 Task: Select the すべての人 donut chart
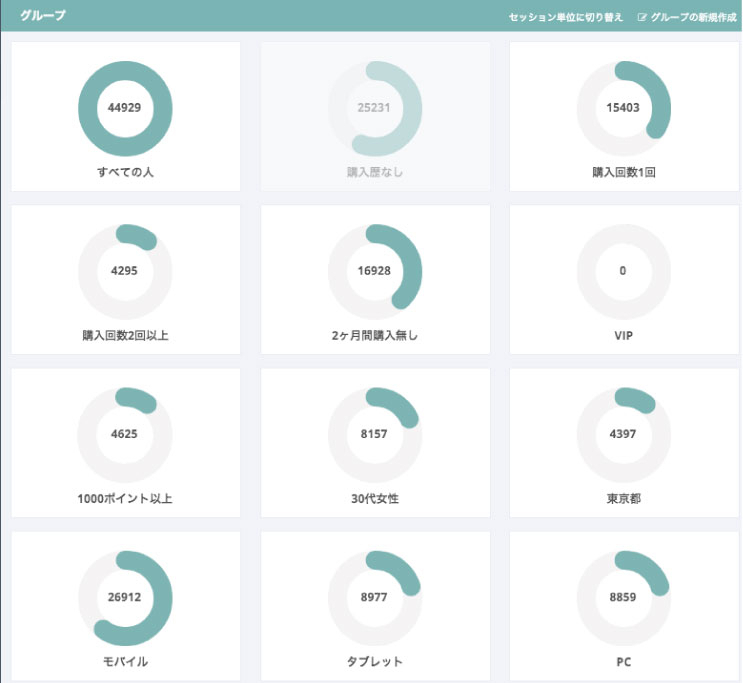click(x=125, y=109)
